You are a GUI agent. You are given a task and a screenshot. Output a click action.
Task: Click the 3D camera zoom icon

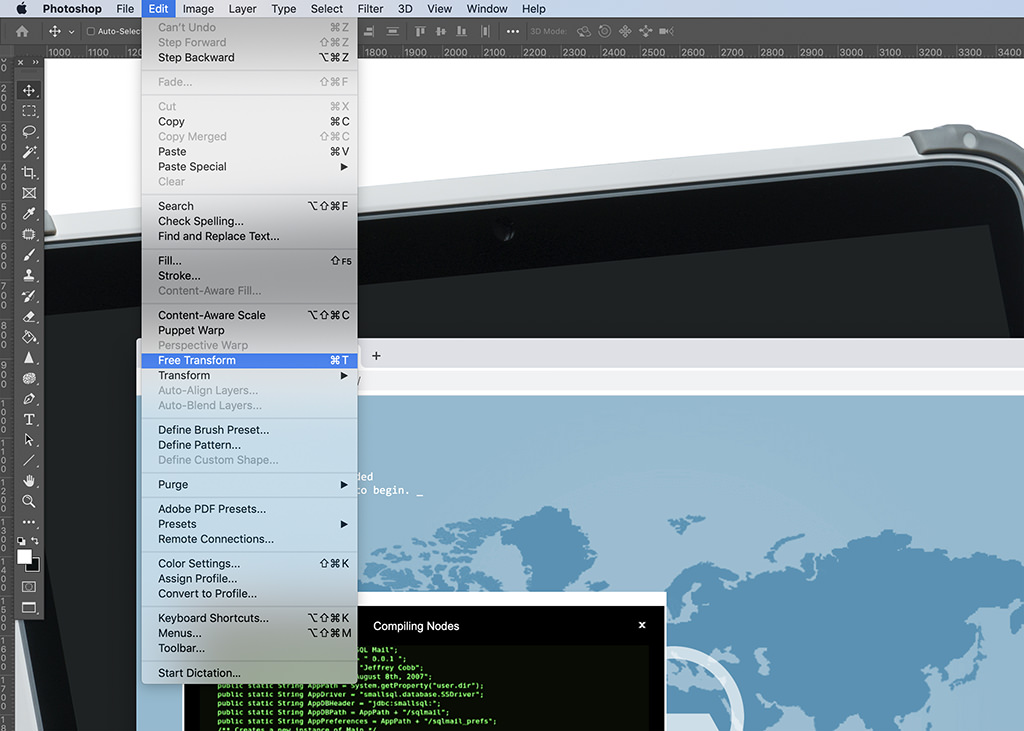click(x=666, y=31)
